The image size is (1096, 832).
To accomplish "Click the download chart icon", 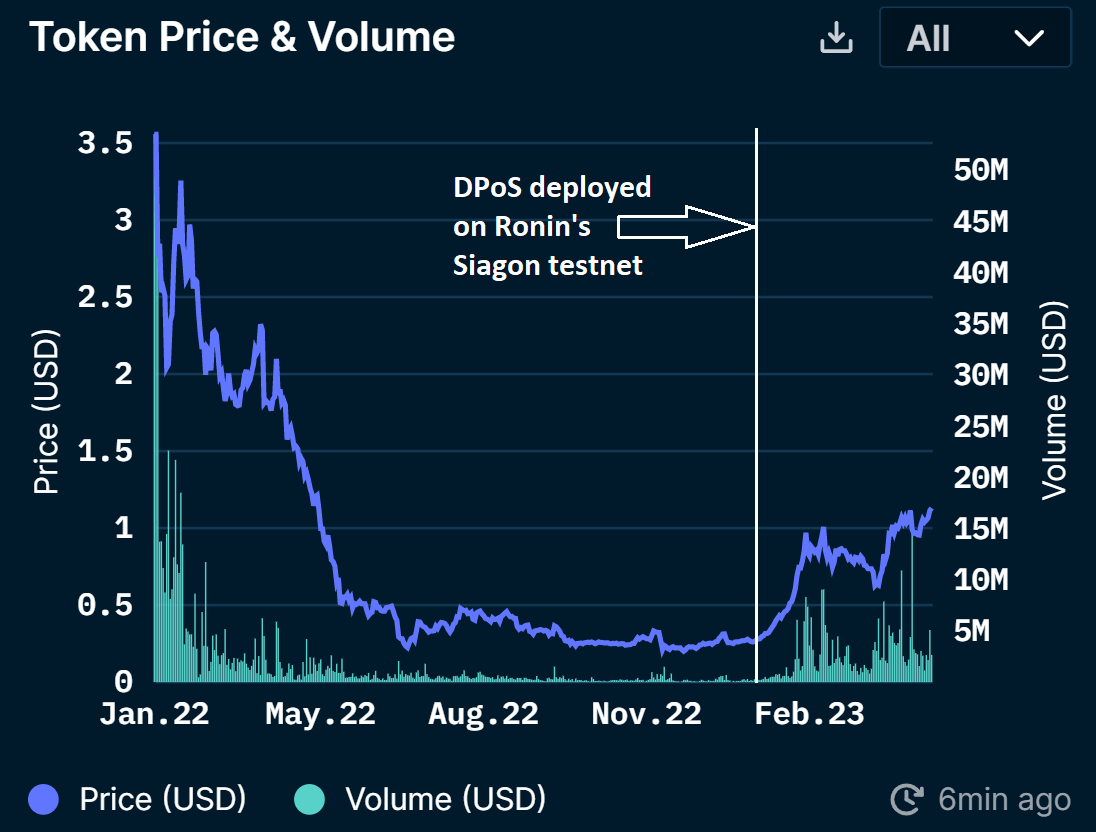I will pyautogui.click(x=836, y=39).
